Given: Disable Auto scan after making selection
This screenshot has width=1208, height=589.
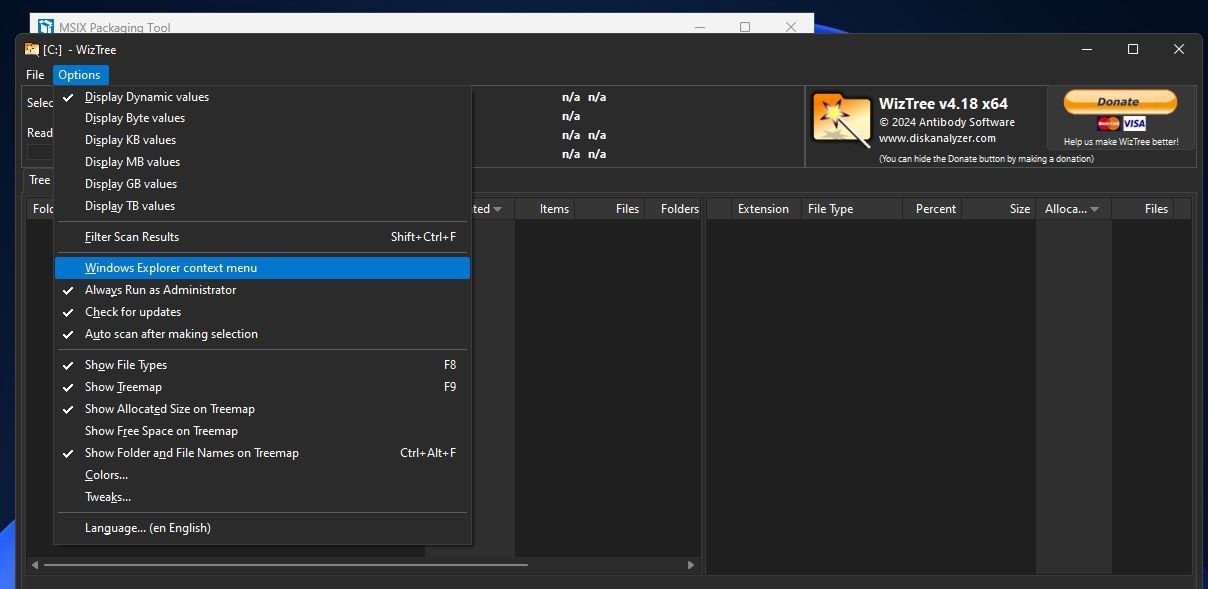Looking at the screenshot, I should point(171,334).
